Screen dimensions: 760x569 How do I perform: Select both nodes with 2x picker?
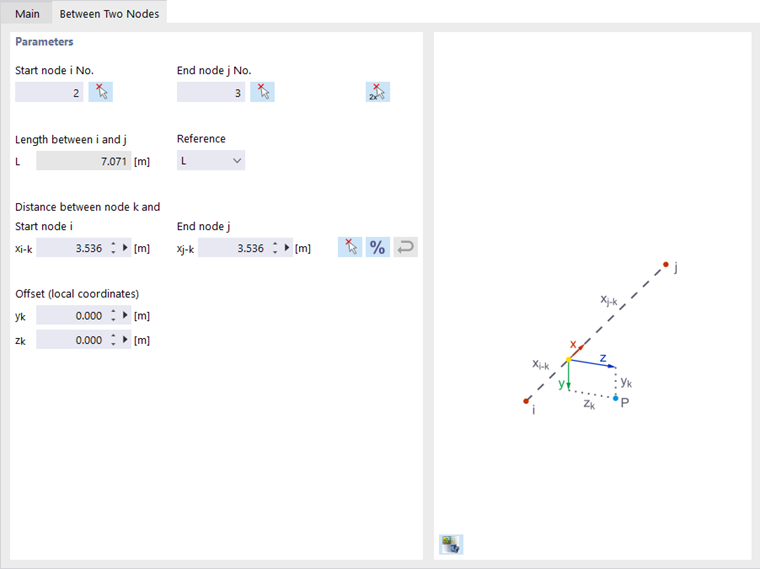point(378,92)
